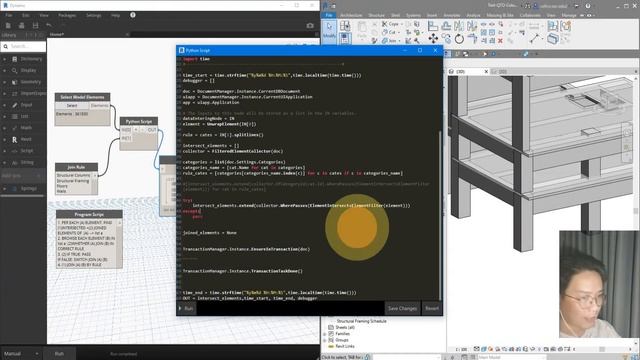Click the Offset tool in Revit ribbon
The height and width of the screenshot is (360, 640).
click(x=446, y=26)
